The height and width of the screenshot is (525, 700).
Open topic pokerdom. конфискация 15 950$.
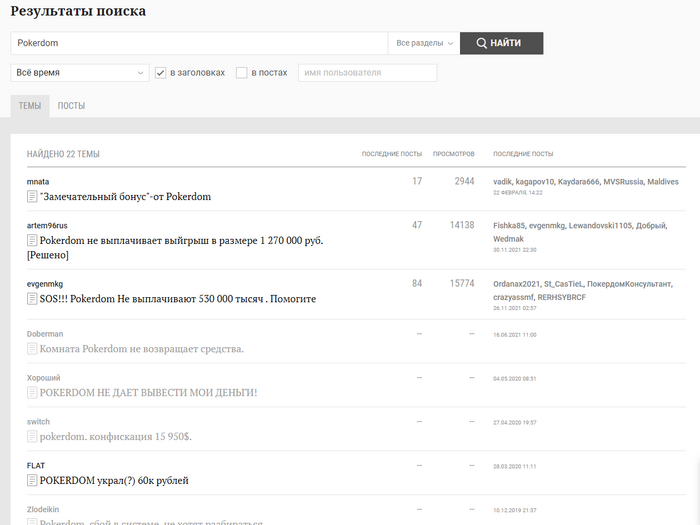pos(116,436)
